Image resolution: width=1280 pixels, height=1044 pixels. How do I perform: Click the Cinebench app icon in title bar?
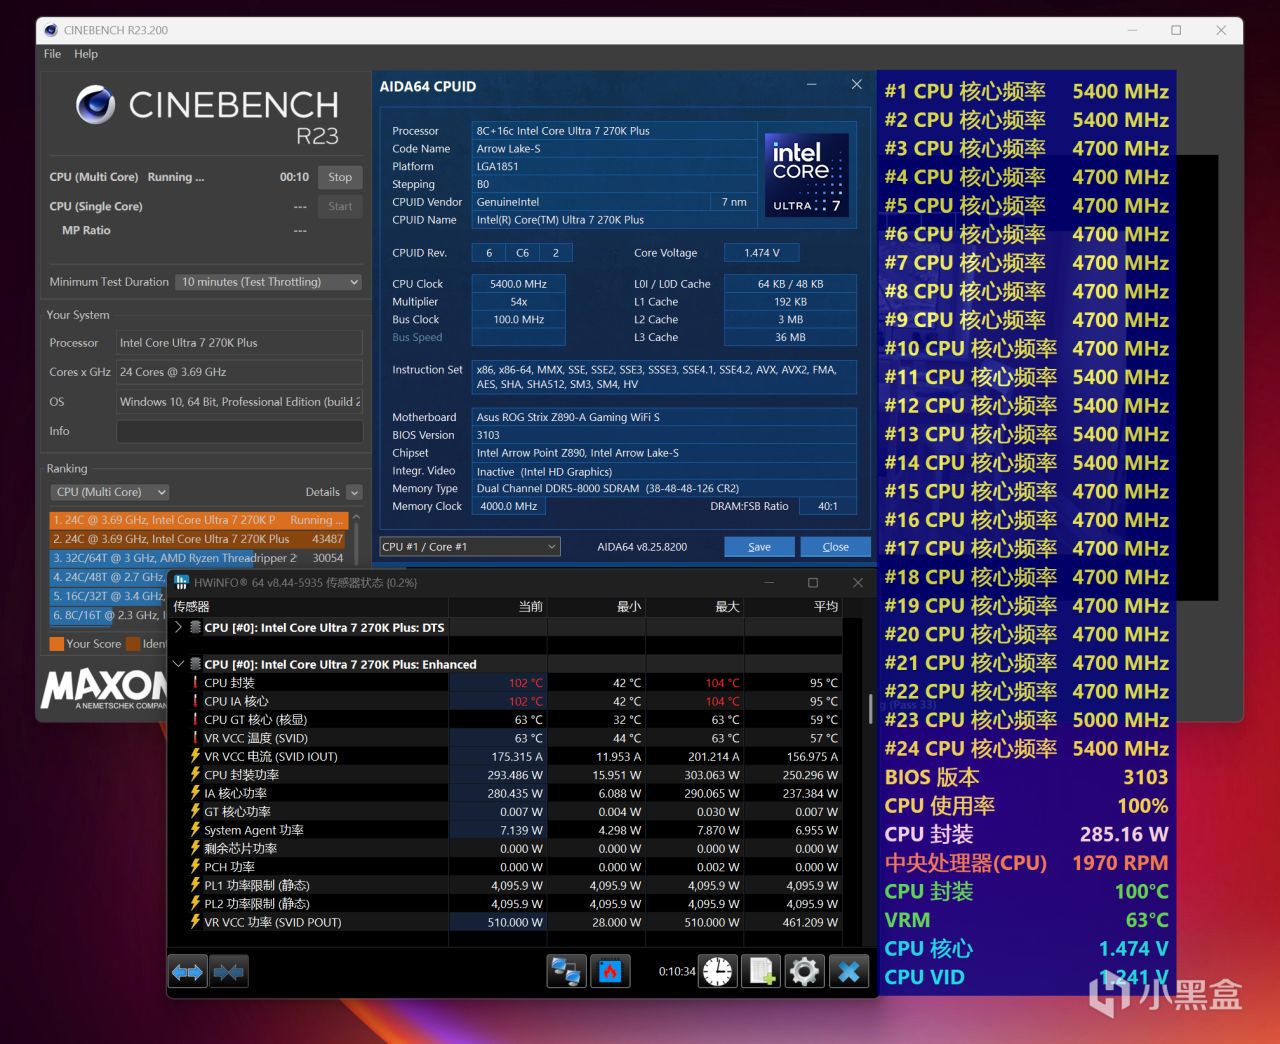(x=52, y=30)
